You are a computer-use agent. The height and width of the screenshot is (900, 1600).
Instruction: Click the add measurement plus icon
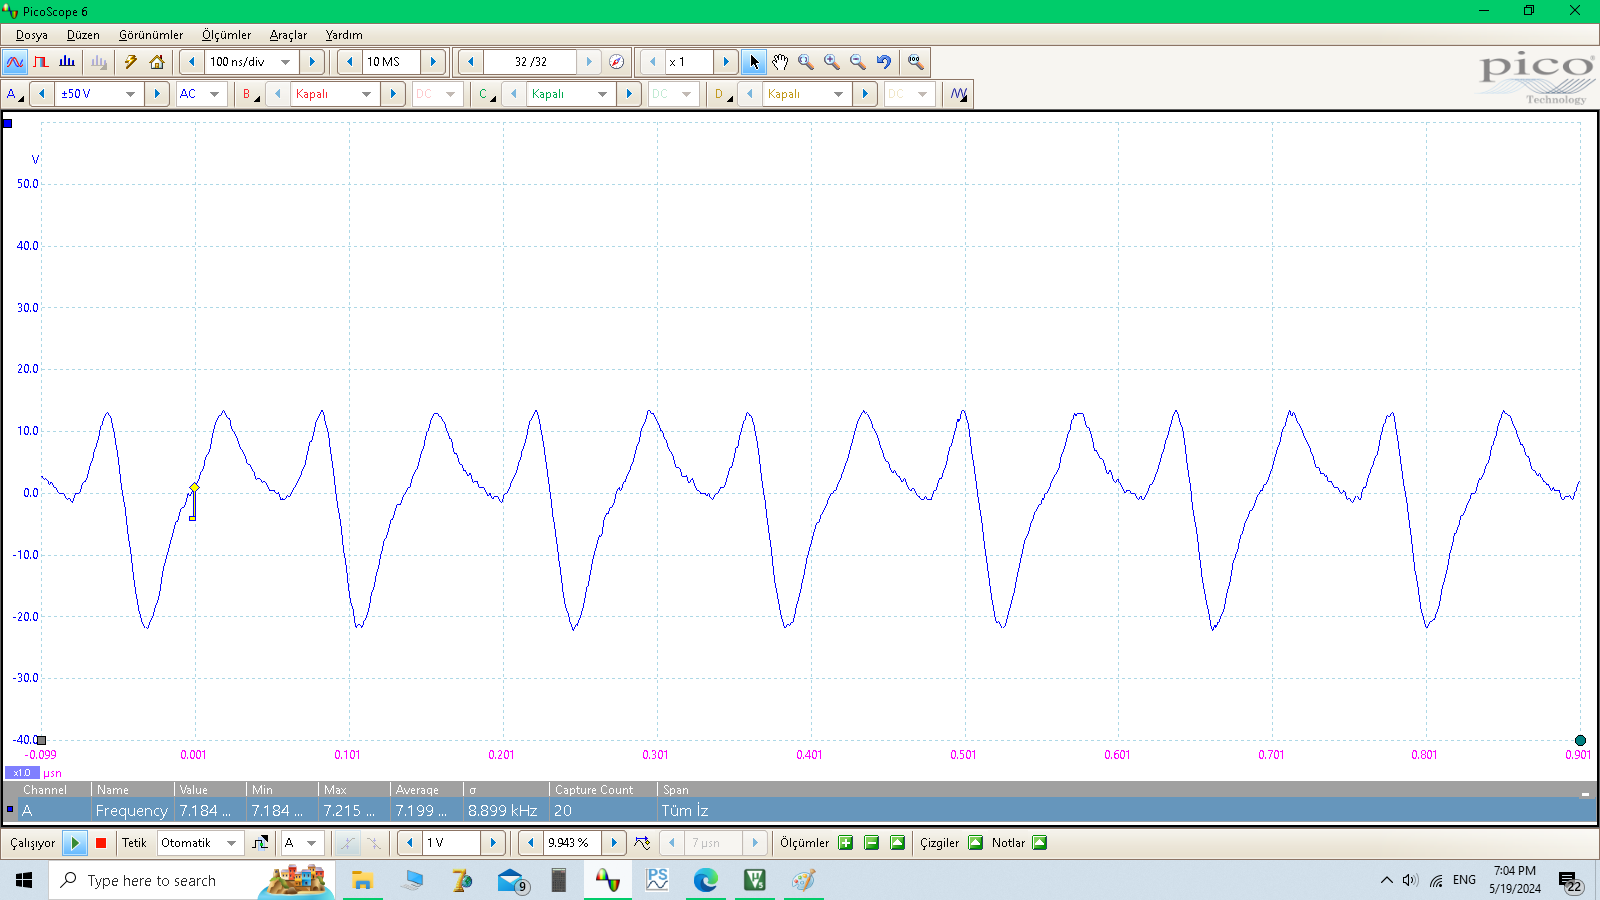(846, 843)
